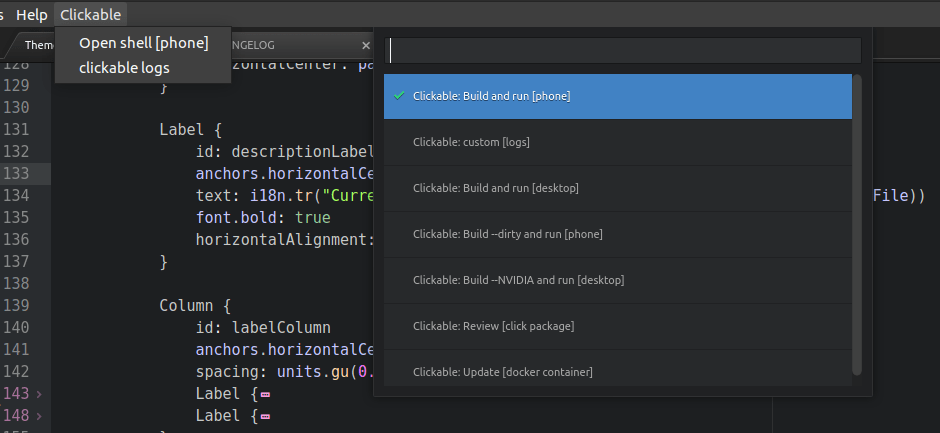
Task: Select "Clickable: Review [click package]"
Action: click(x=617, y=326)
